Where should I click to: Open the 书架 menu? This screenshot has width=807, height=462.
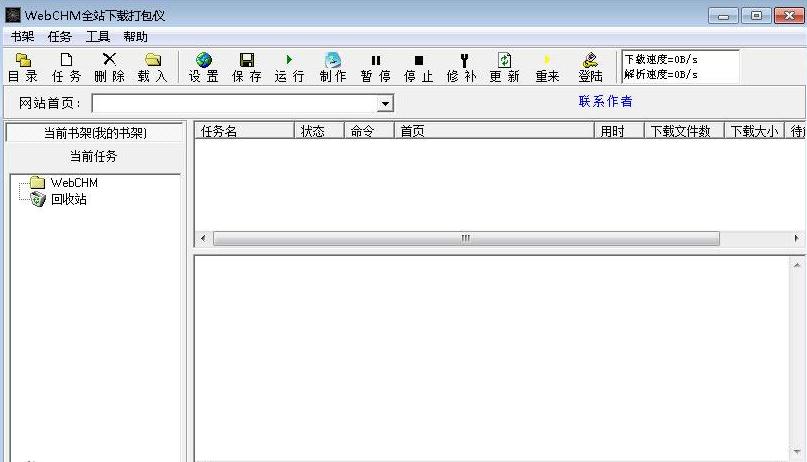pyautogui.click(x=23, y=37)
